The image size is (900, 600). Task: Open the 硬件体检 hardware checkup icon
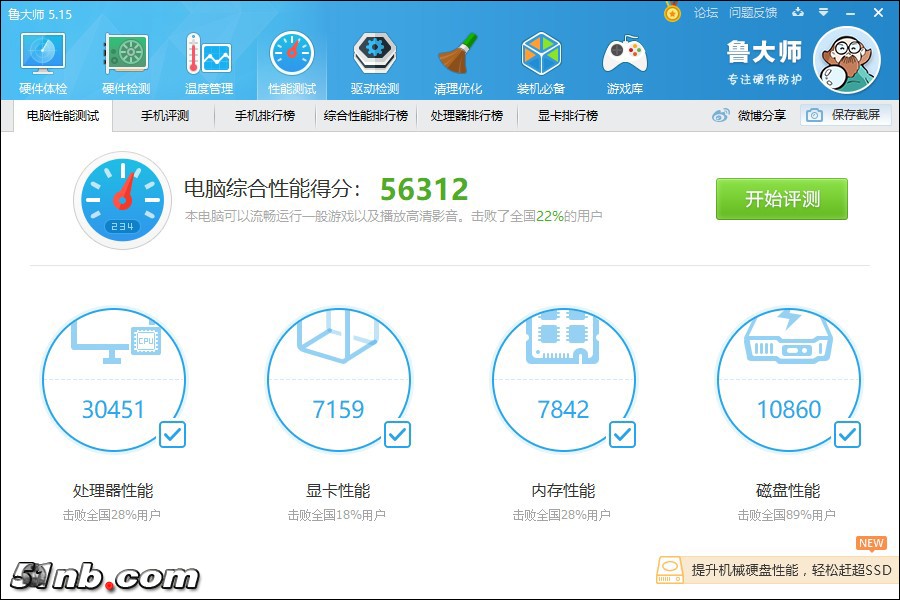[x=43, y=62]
